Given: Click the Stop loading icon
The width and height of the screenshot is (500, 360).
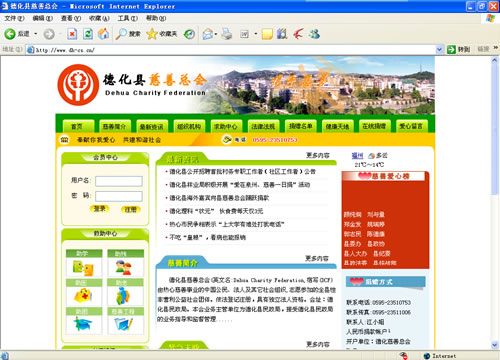Looking at the screenshot, I should pyautogui.click(x=72, y=34).
